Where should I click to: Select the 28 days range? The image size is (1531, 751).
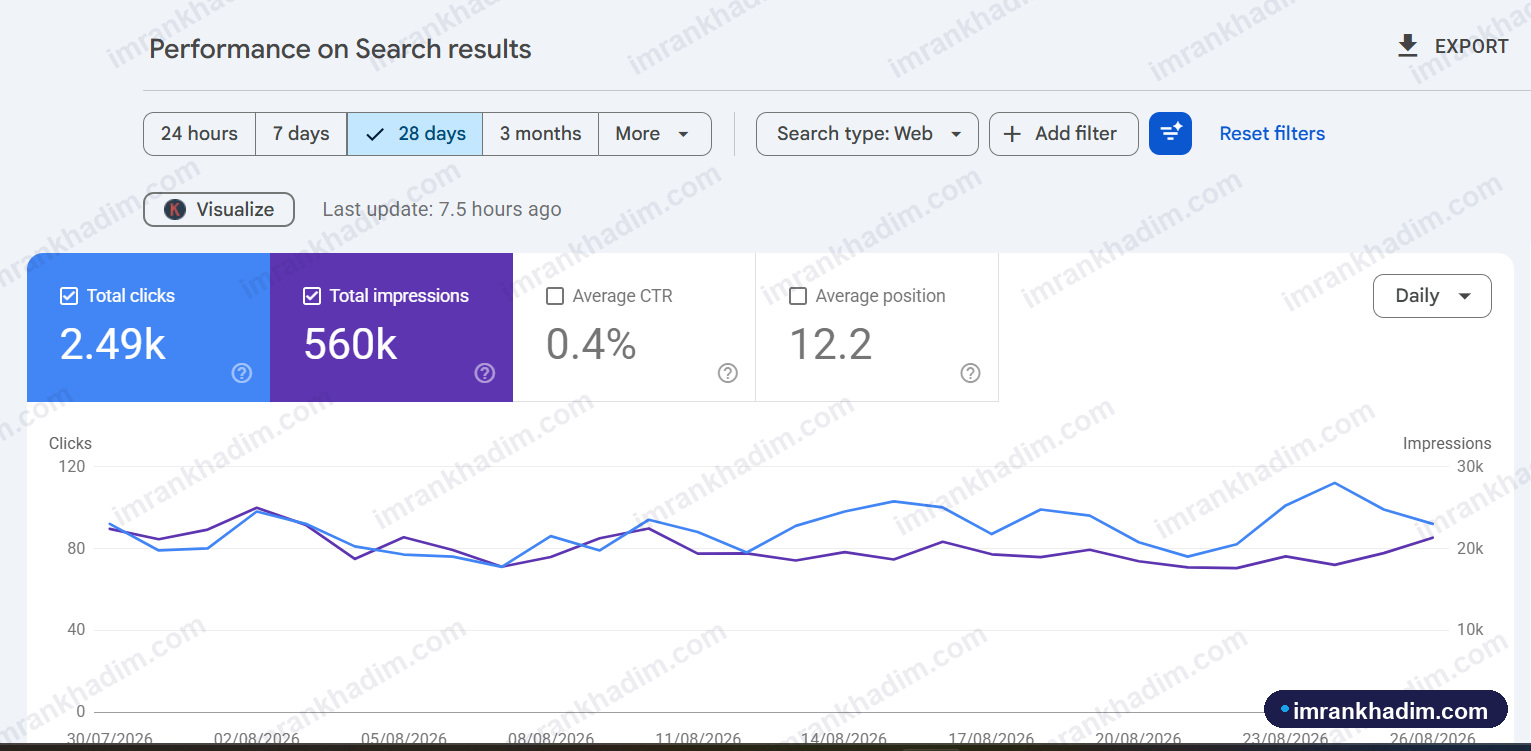point(415,134)
